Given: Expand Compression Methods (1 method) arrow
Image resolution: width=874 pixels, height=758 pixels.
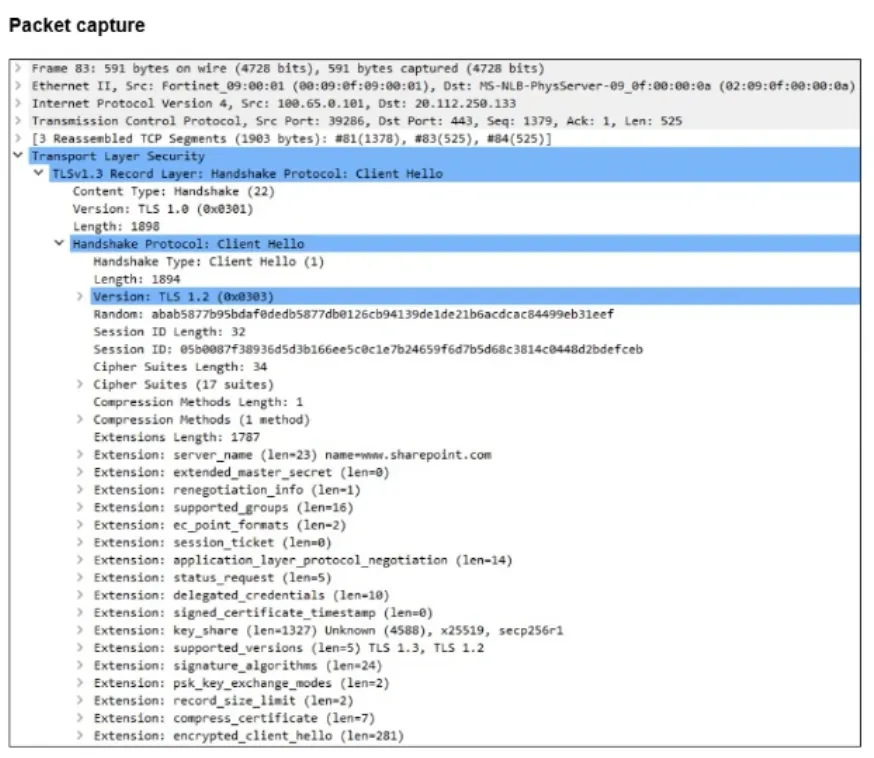Looking at the screenshot, I should (x=80, y=420).
